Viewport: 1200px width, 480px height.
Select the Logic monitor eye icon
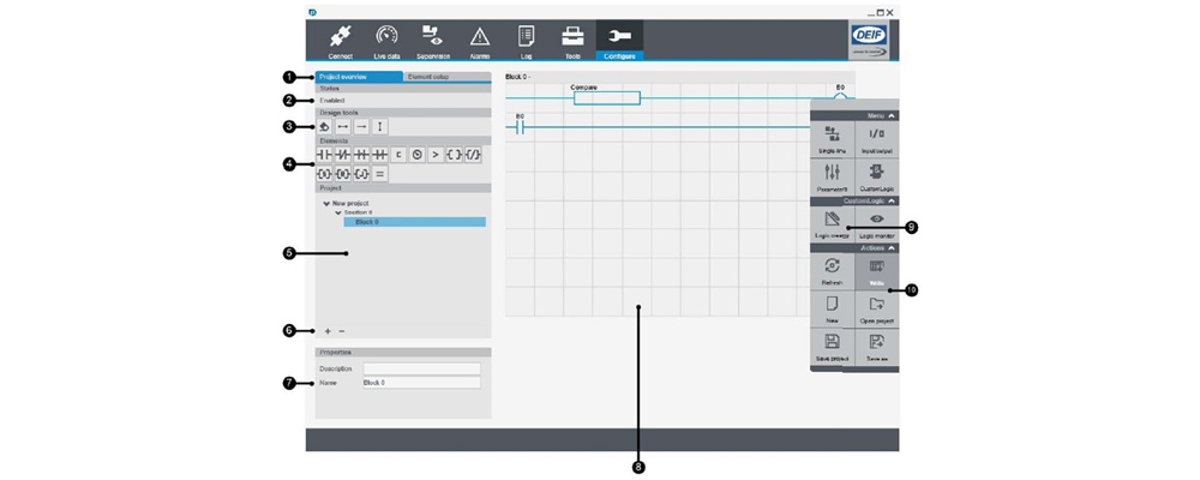point(876,222)
